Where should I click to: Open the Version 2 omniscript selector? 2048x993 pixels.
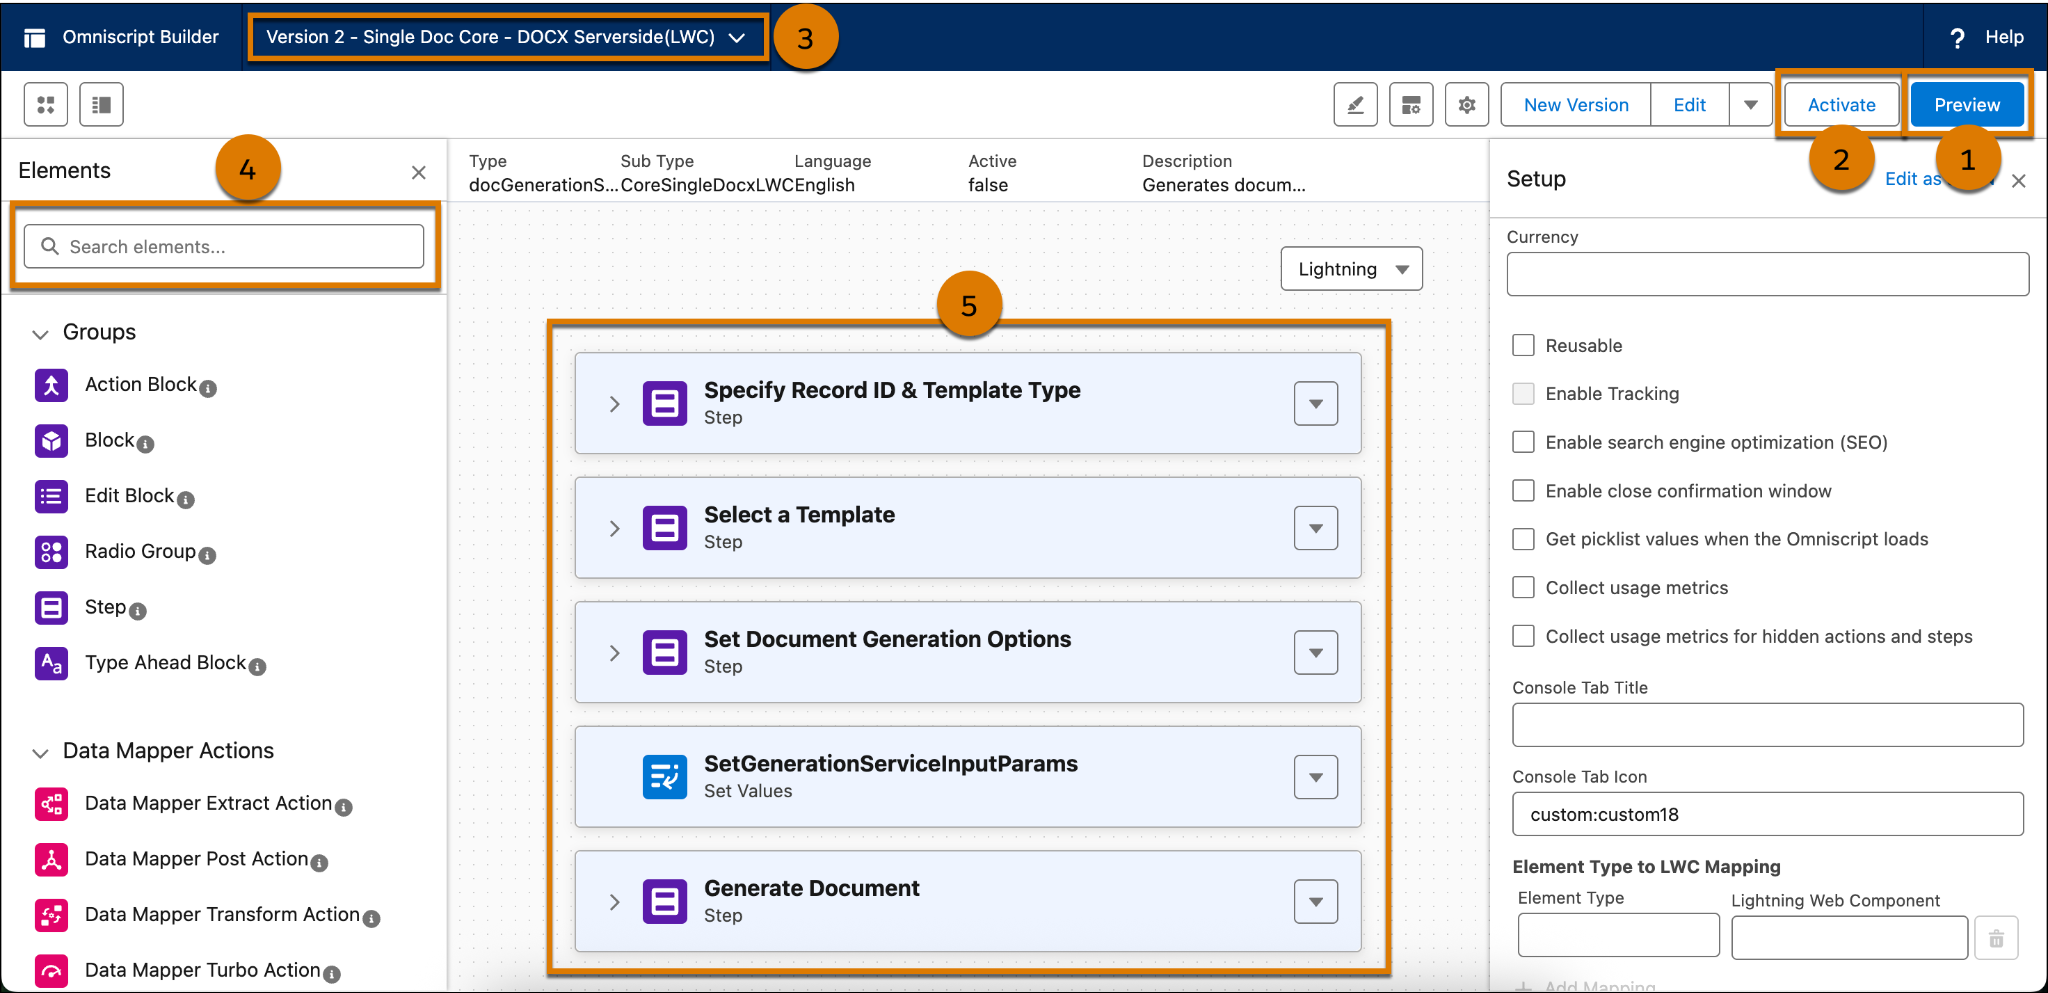506,37
